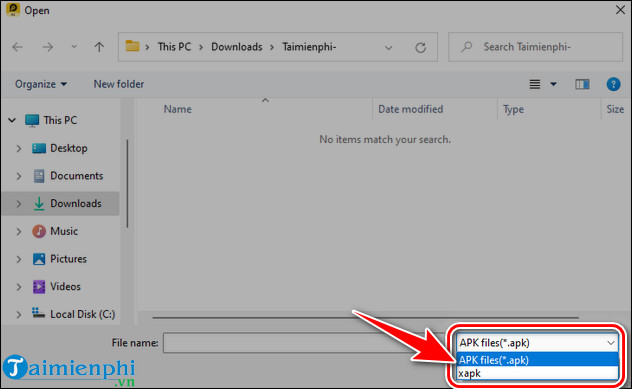Open the APK files(*.apk) file type combo box
This screenshot has height=389, width=632.
(x=537, y=343)
